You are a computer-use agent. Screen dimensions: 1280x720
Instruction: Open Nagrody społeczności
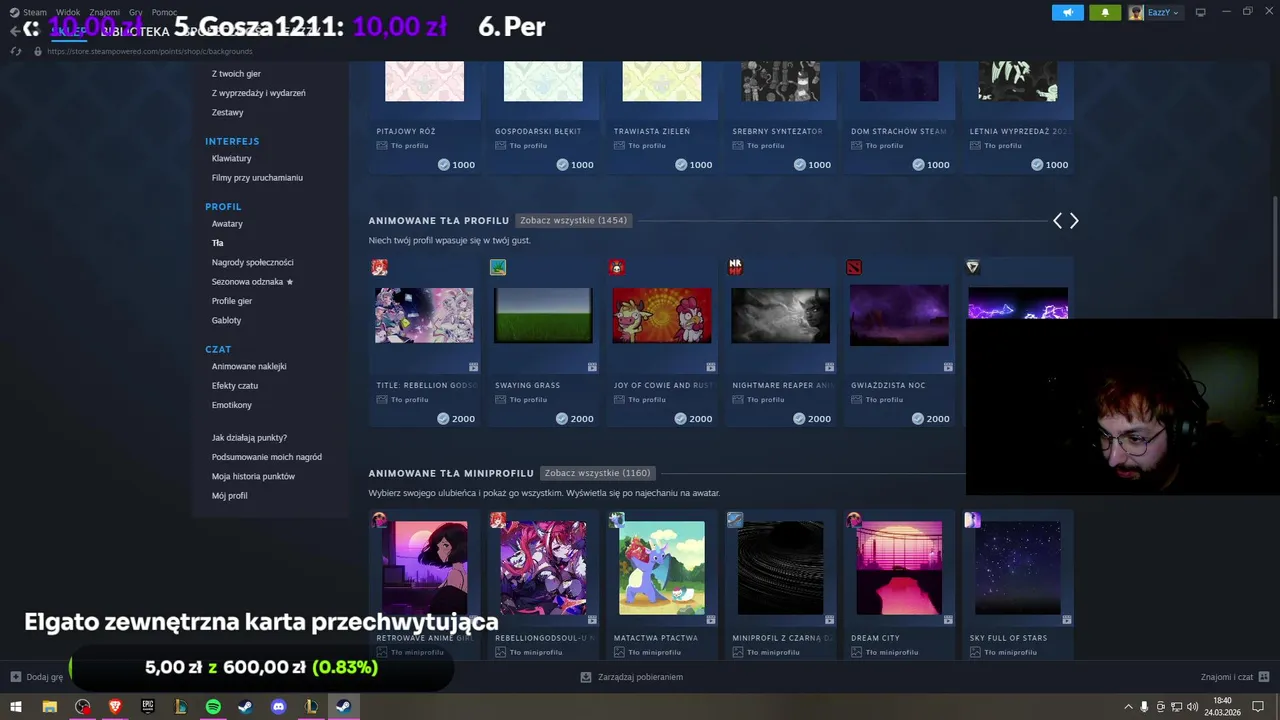point(252,262)
